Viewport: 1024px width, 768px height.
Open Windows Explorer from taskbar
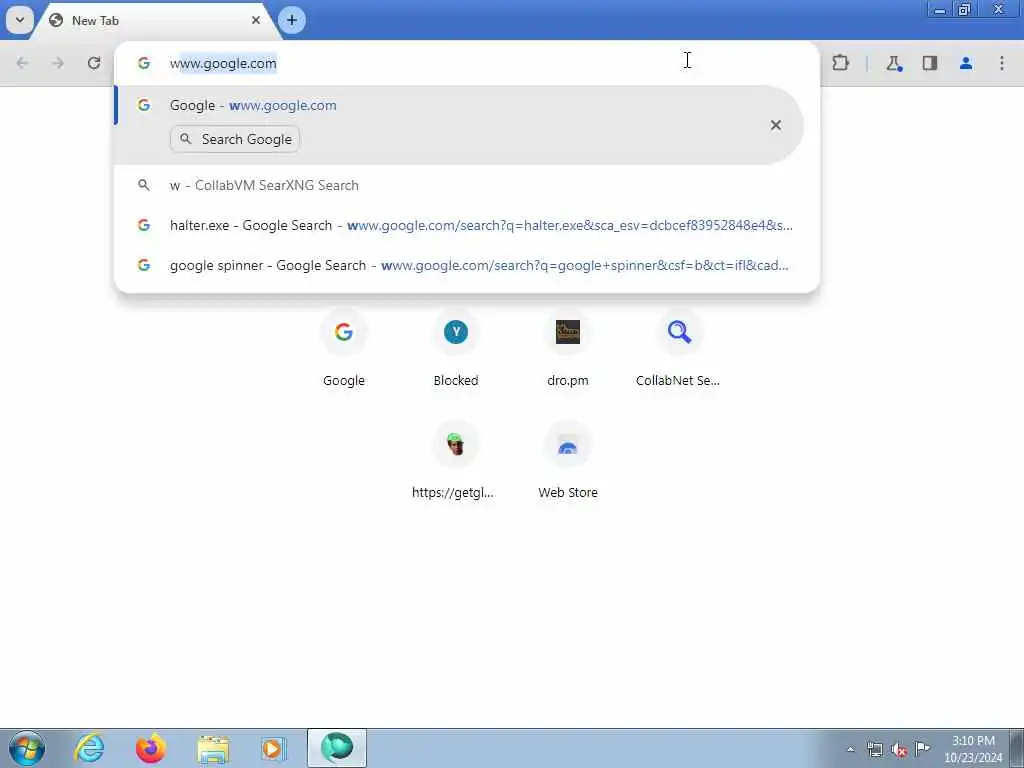click(x=213, y=748)
